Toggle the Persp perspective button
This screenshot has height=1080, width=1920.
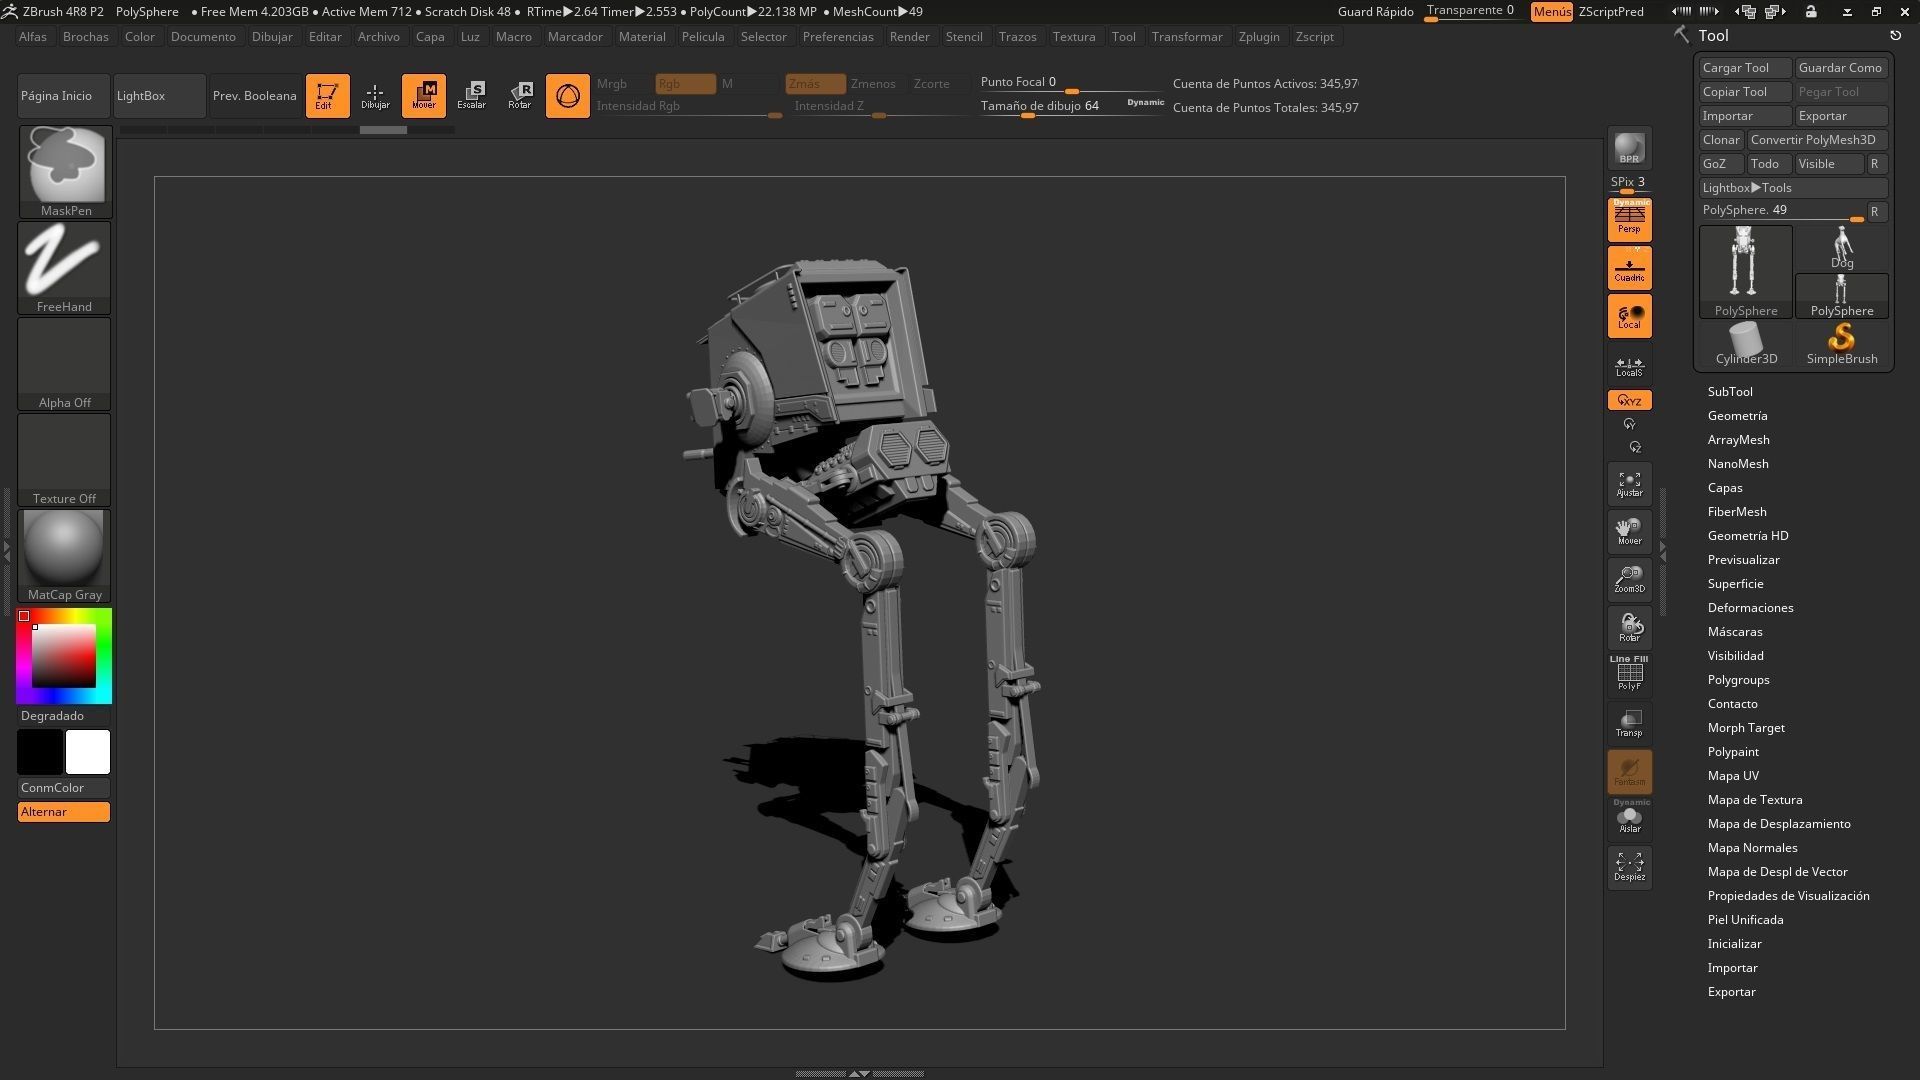[x=1629, y=219]
